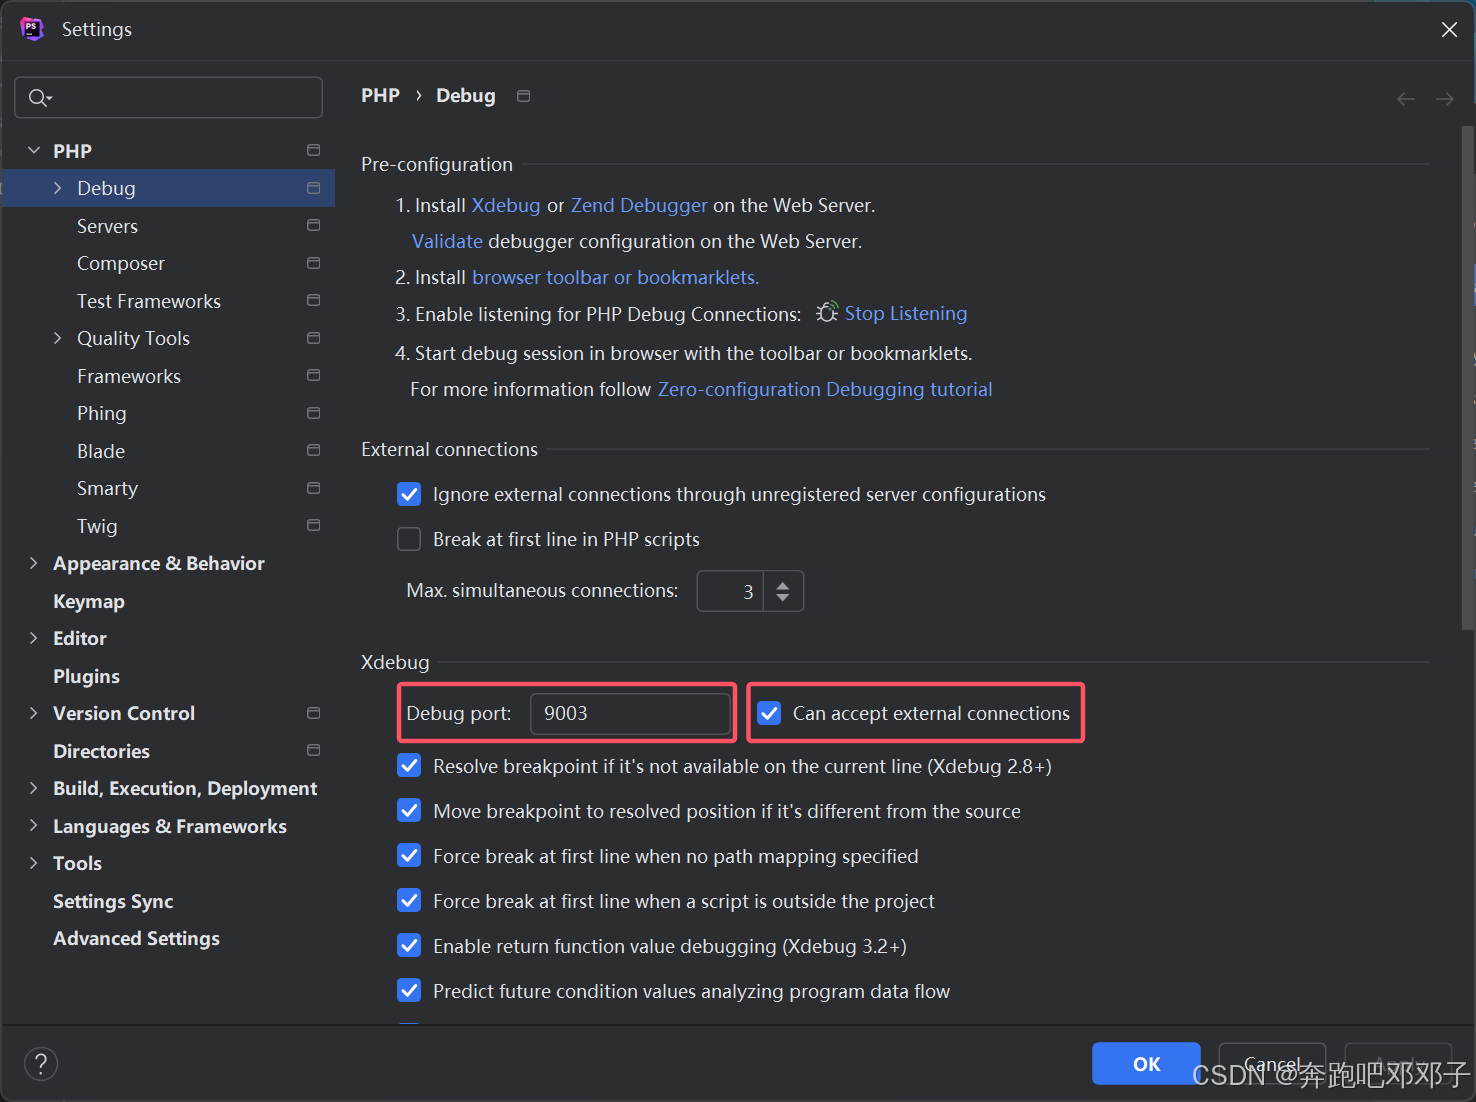Open Settings Sync page

click(113, 901)
